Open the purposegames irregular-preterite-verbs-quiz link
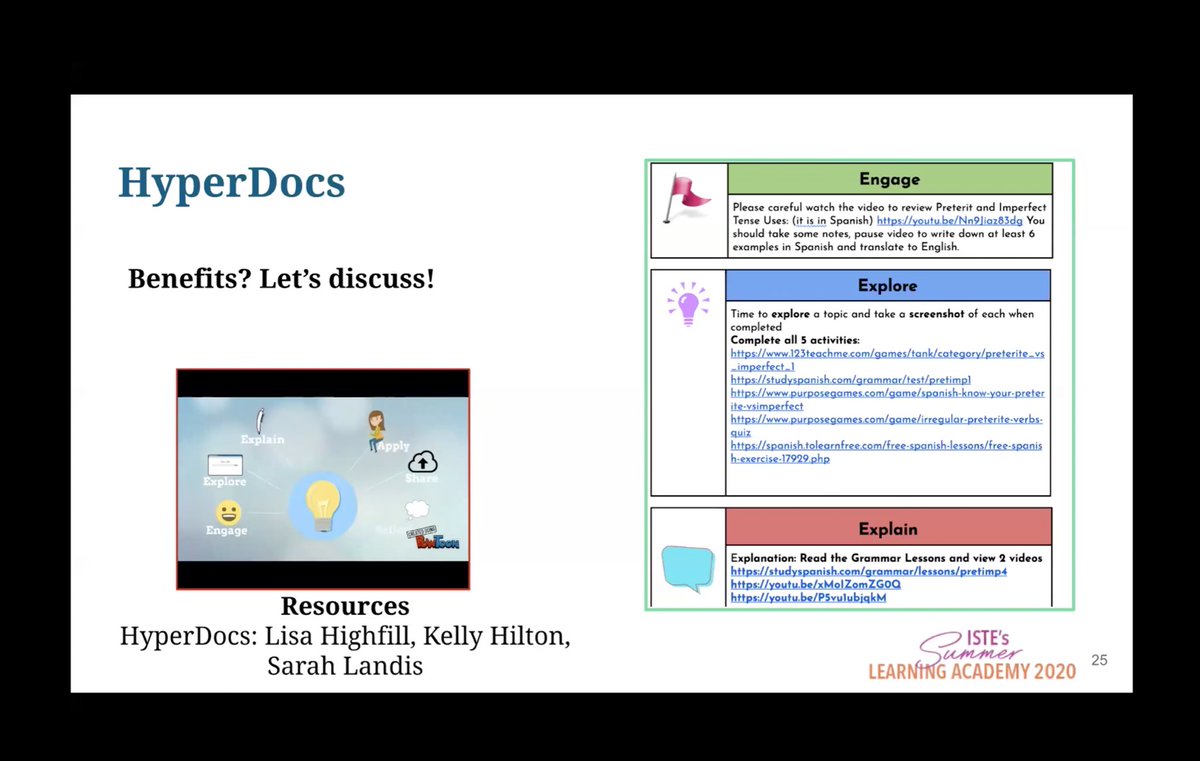The width and height of the screenshot is (1200, 761). point(887,426)
